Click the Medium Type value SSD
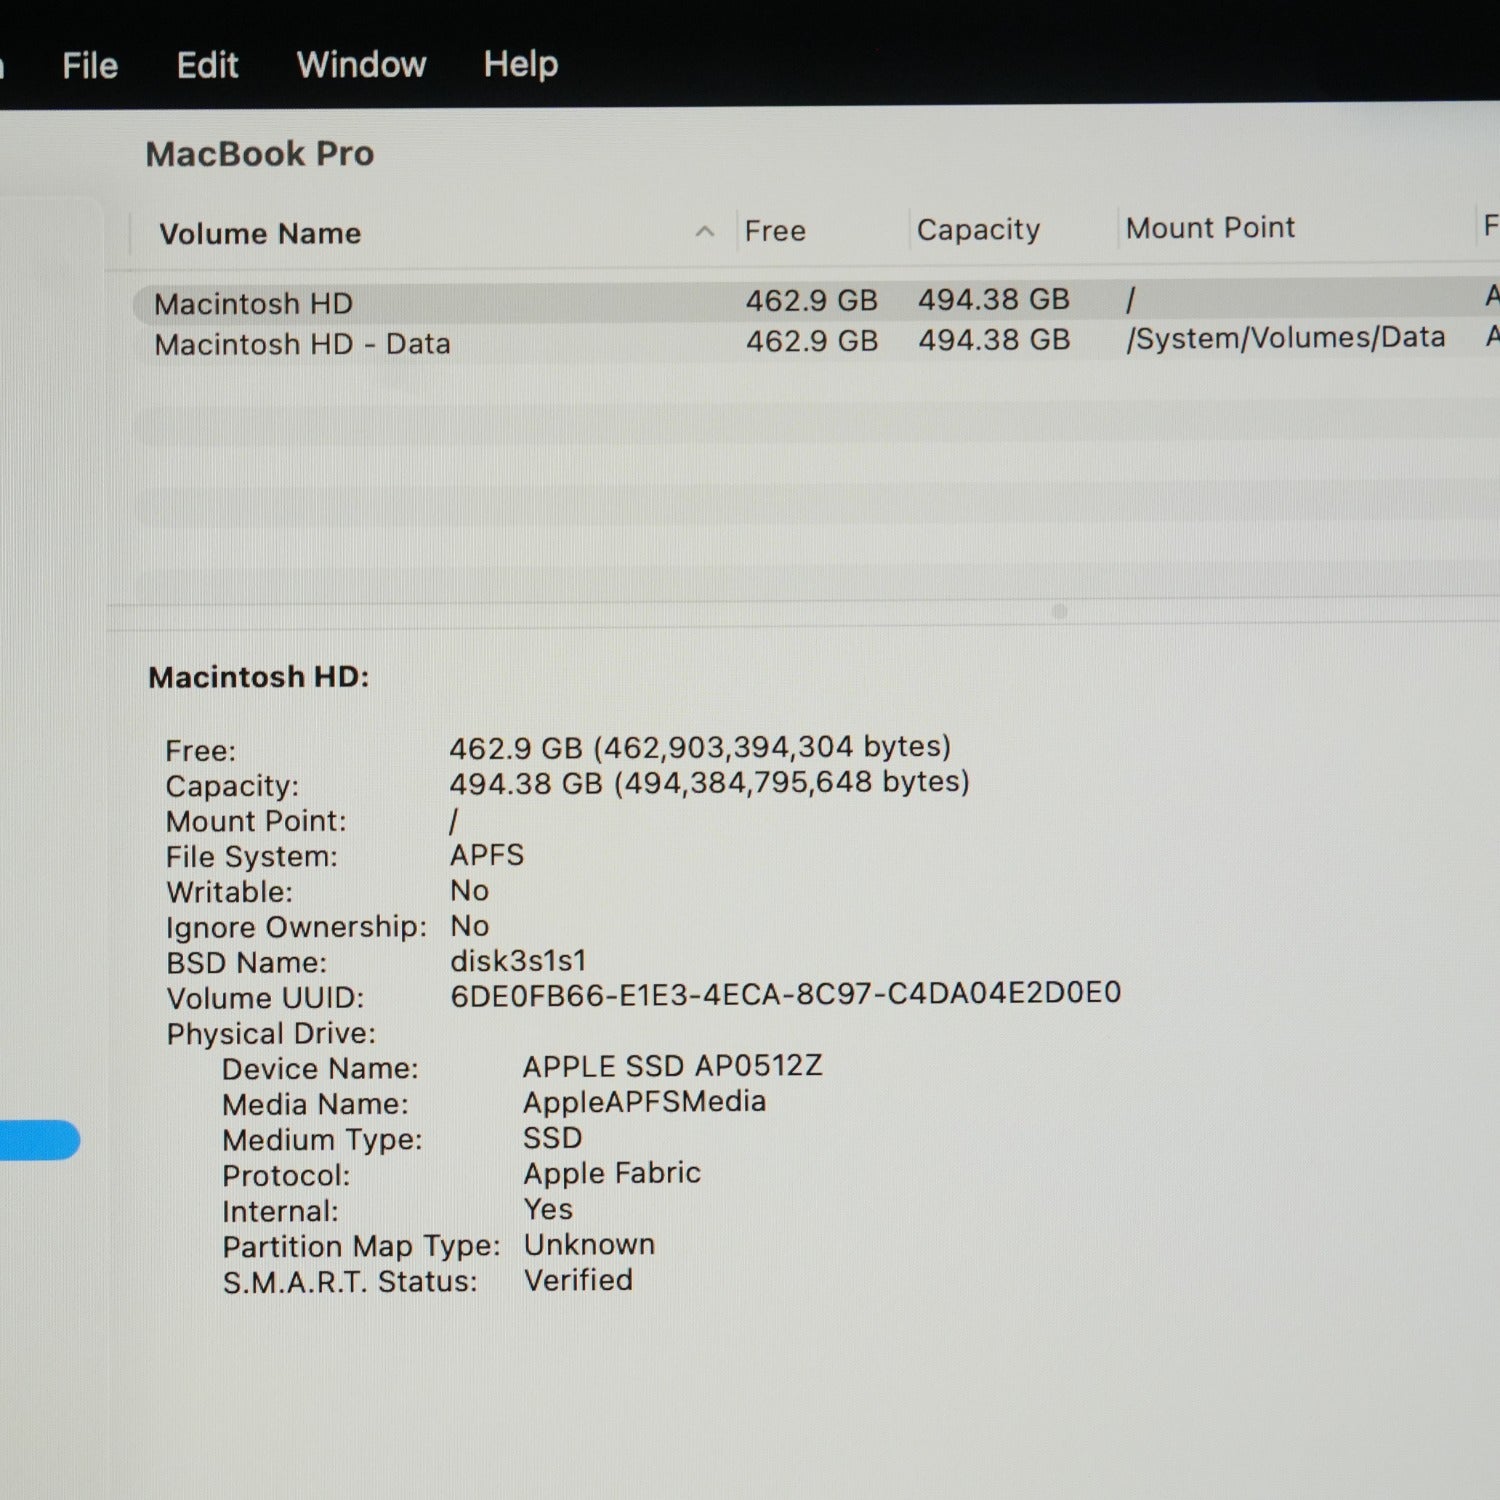Screen dimensions: 1500x1500 pos(553,1138)
